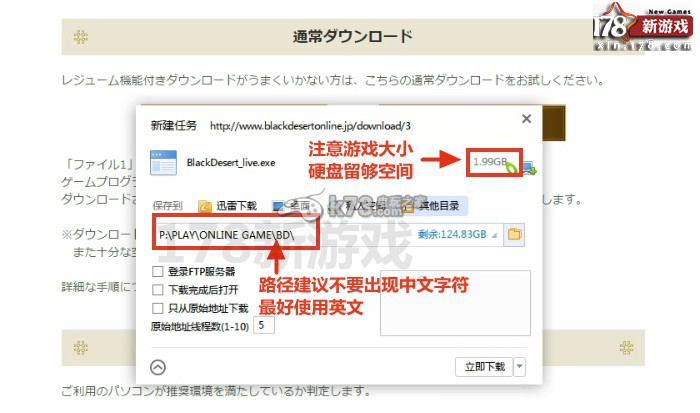Click the 原始地址线程数 number box
The image size is (700, 413).
point(265,326)
